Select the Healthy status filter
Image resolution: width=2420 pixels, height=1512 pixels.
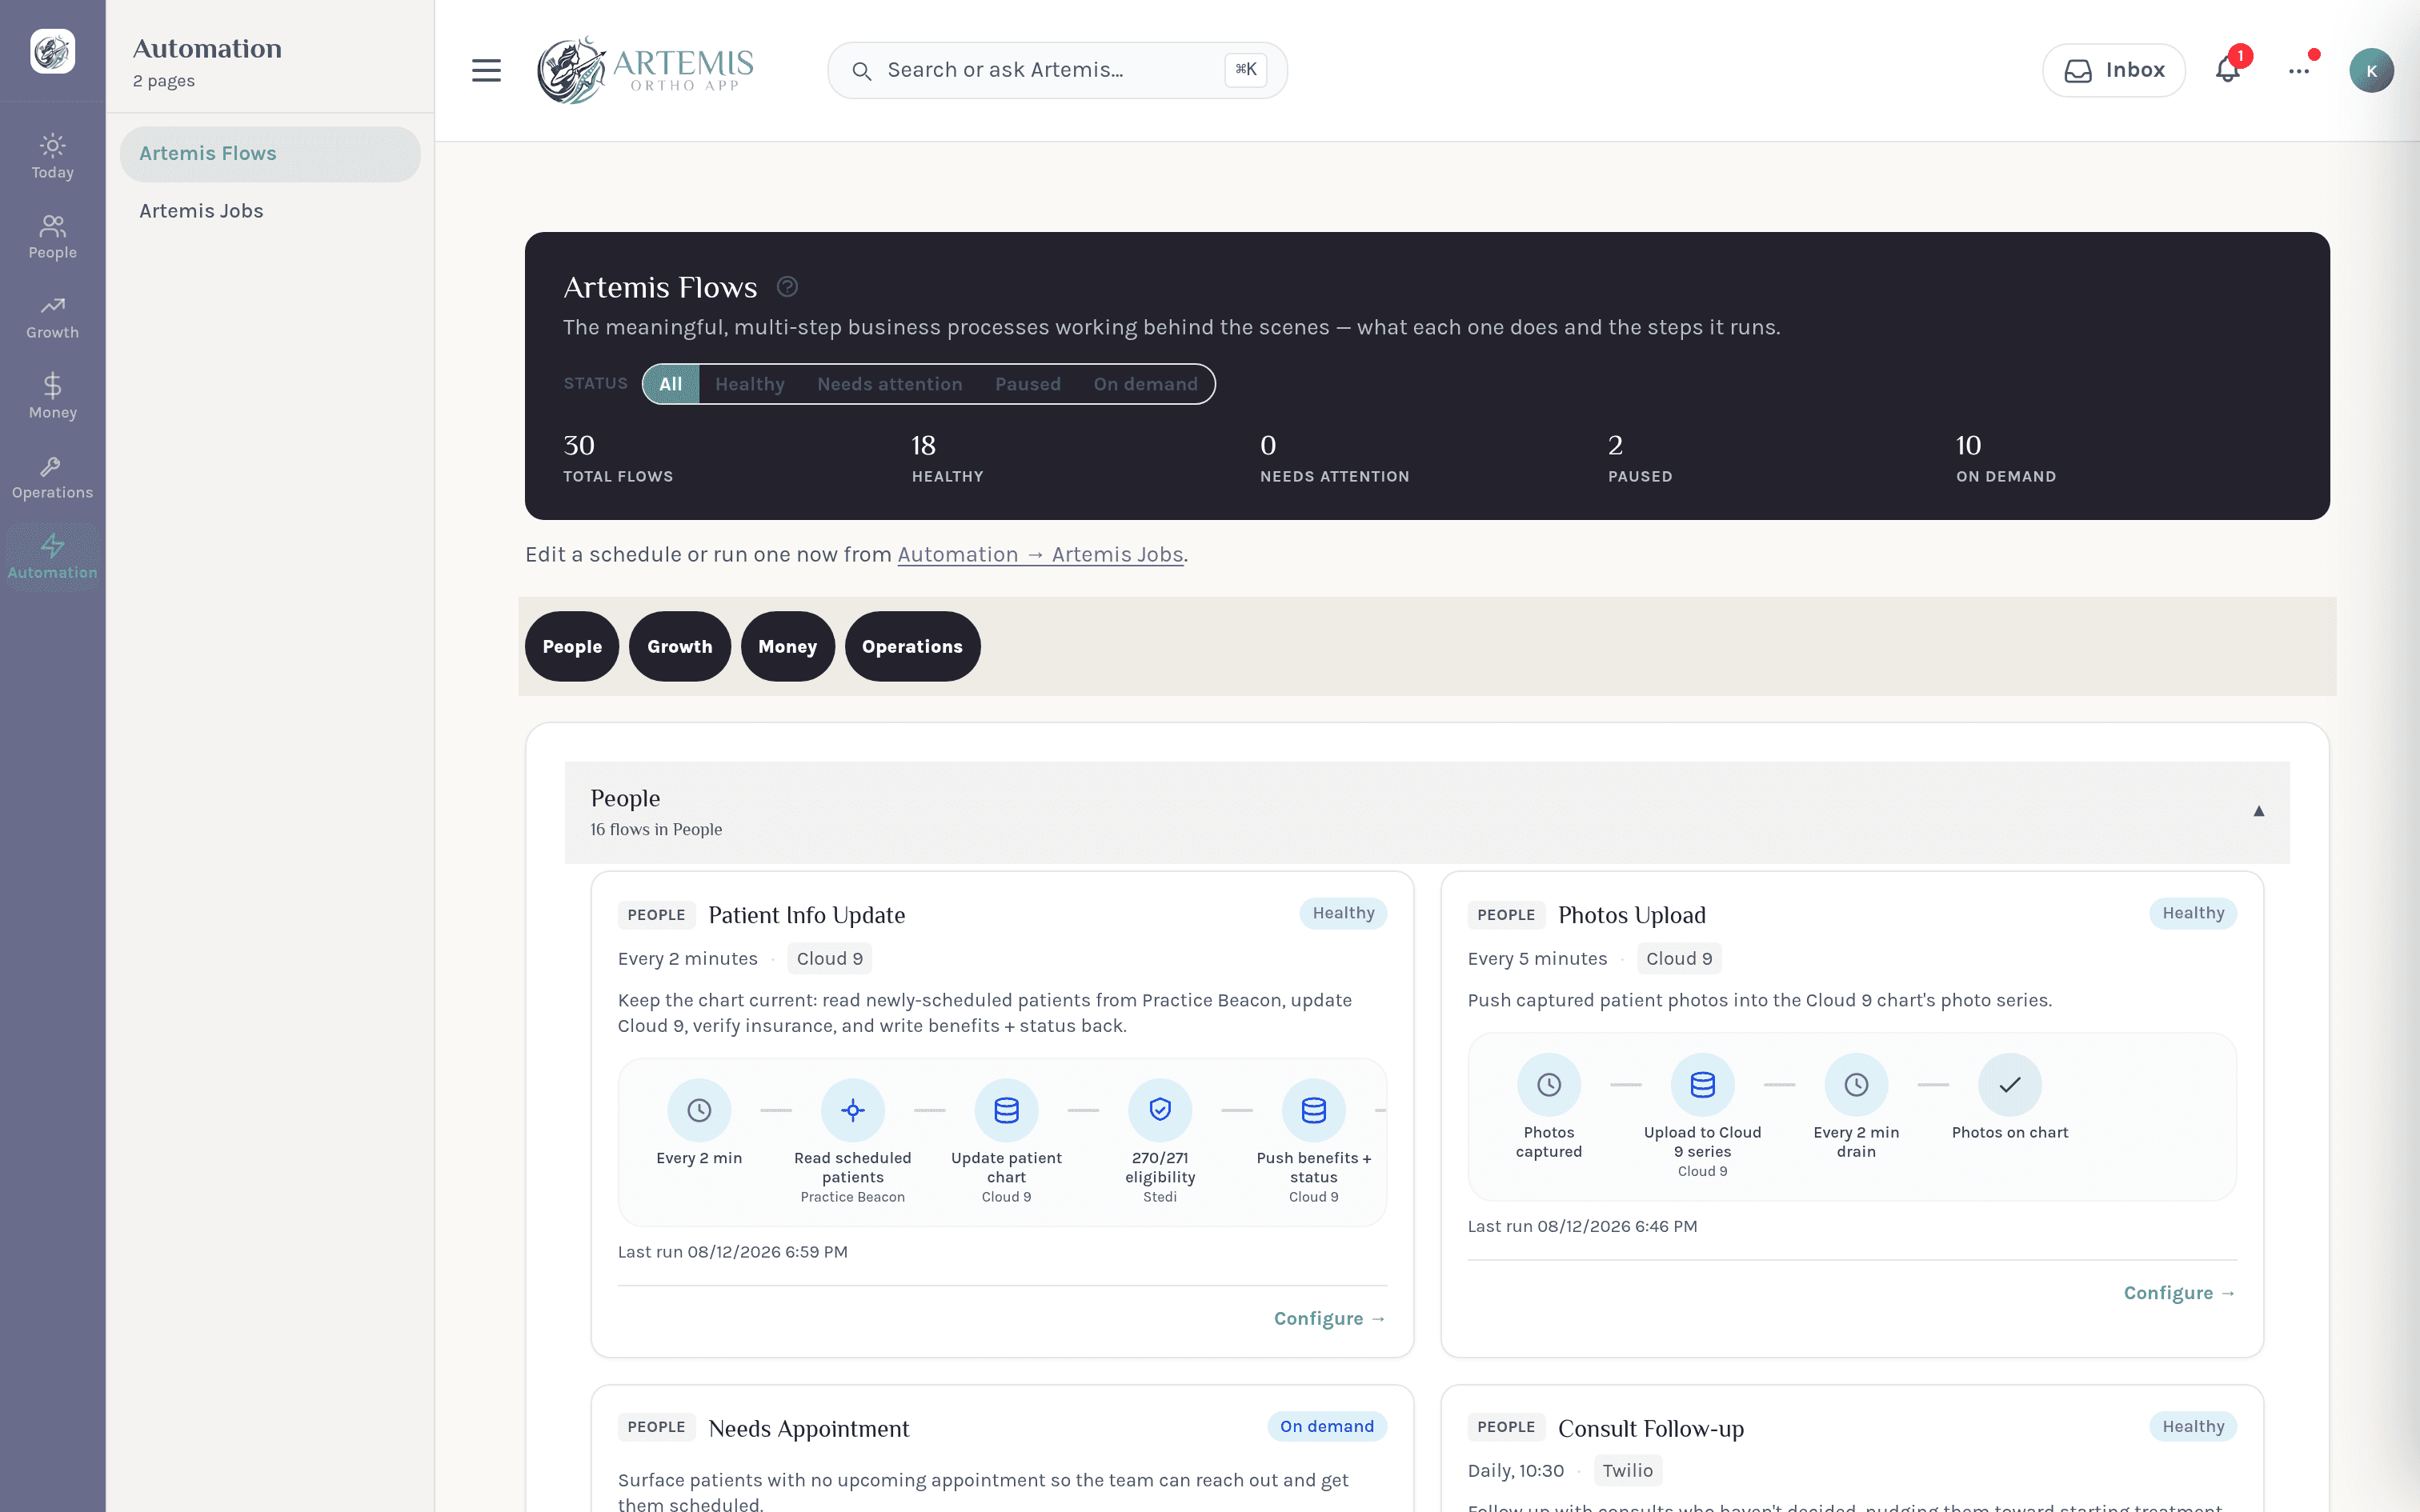750,384
